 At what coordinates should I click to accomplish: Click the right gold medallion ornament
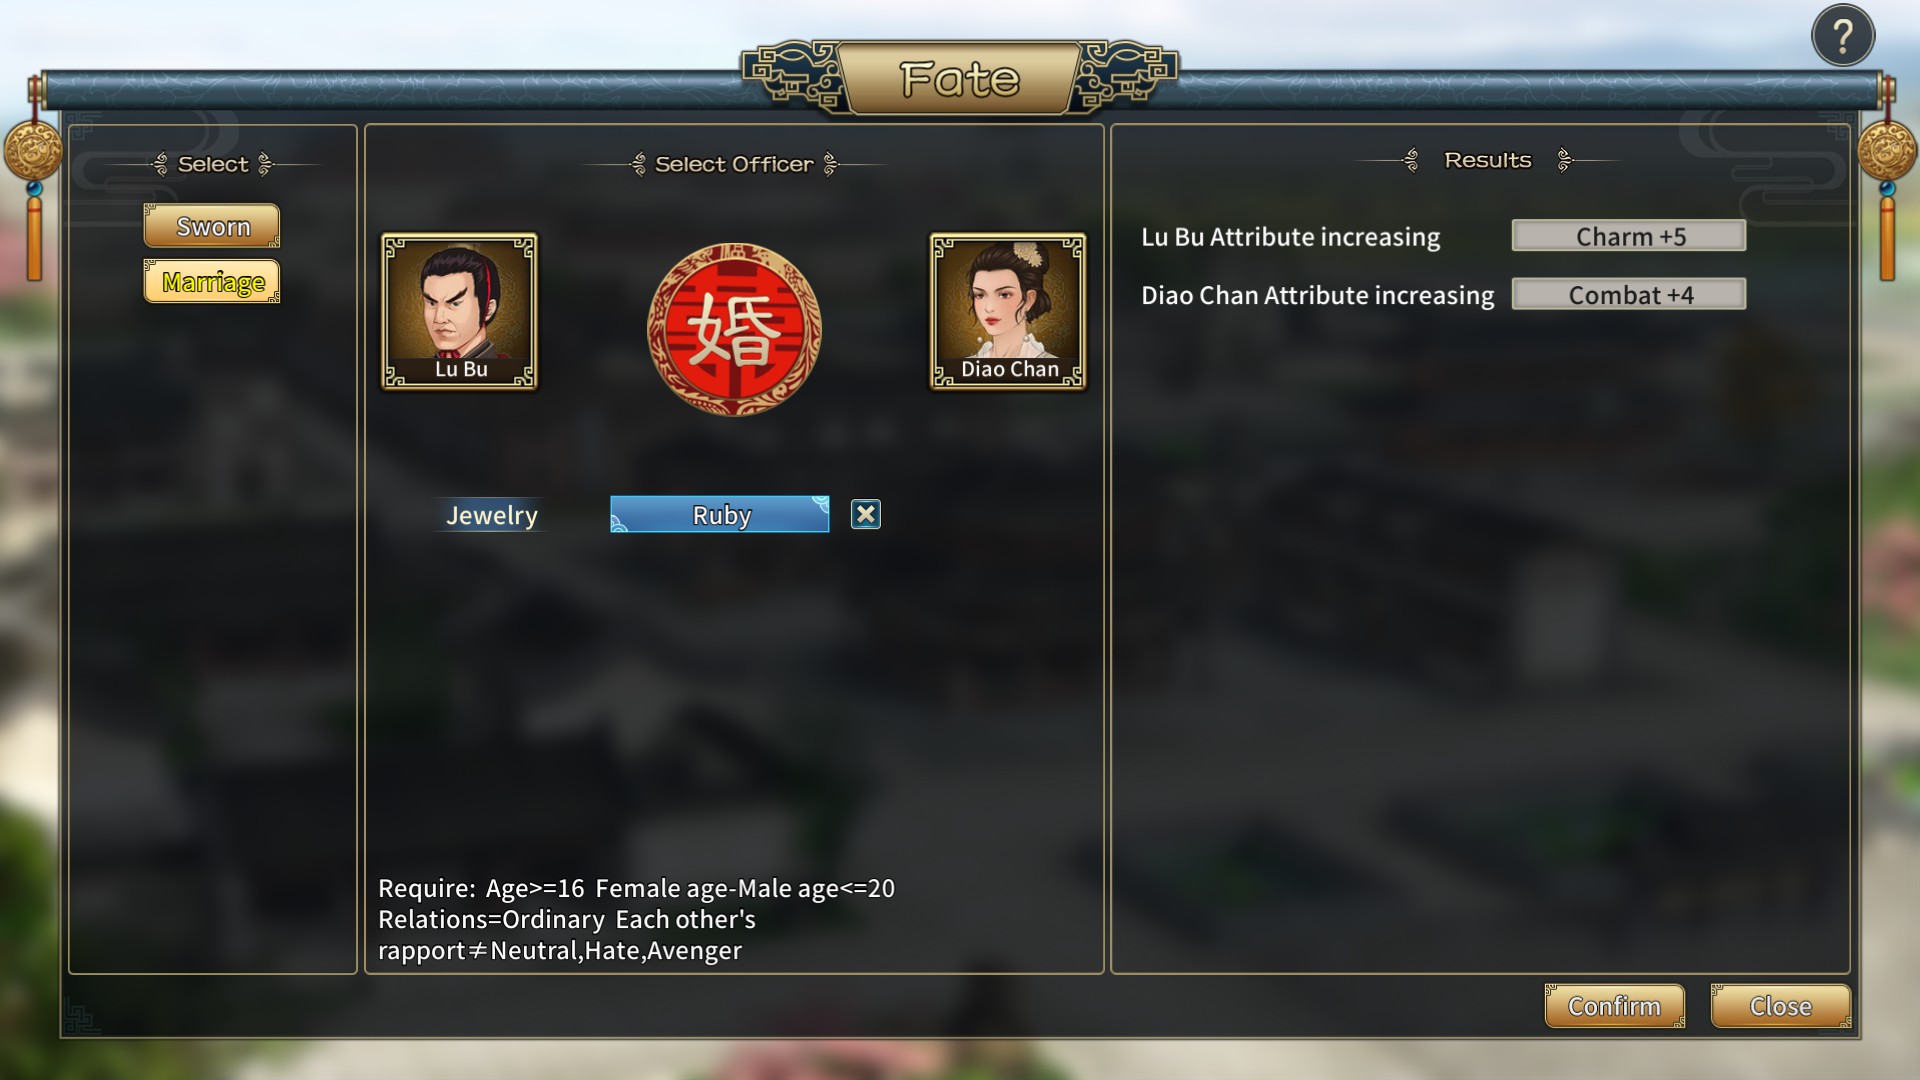click(1887, 152)
